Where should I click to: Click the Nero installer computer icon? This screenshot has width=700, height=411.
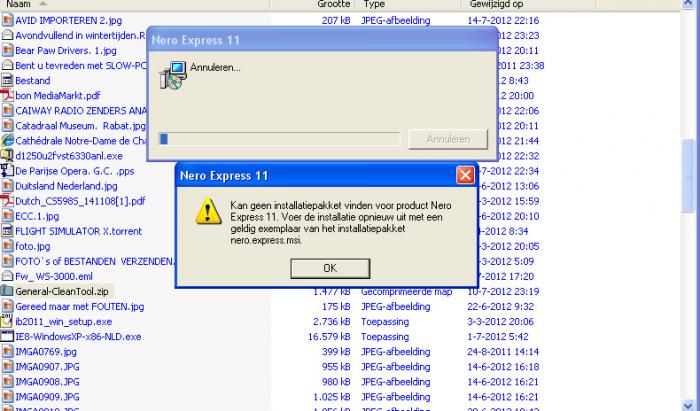click(x=172, y=75)
